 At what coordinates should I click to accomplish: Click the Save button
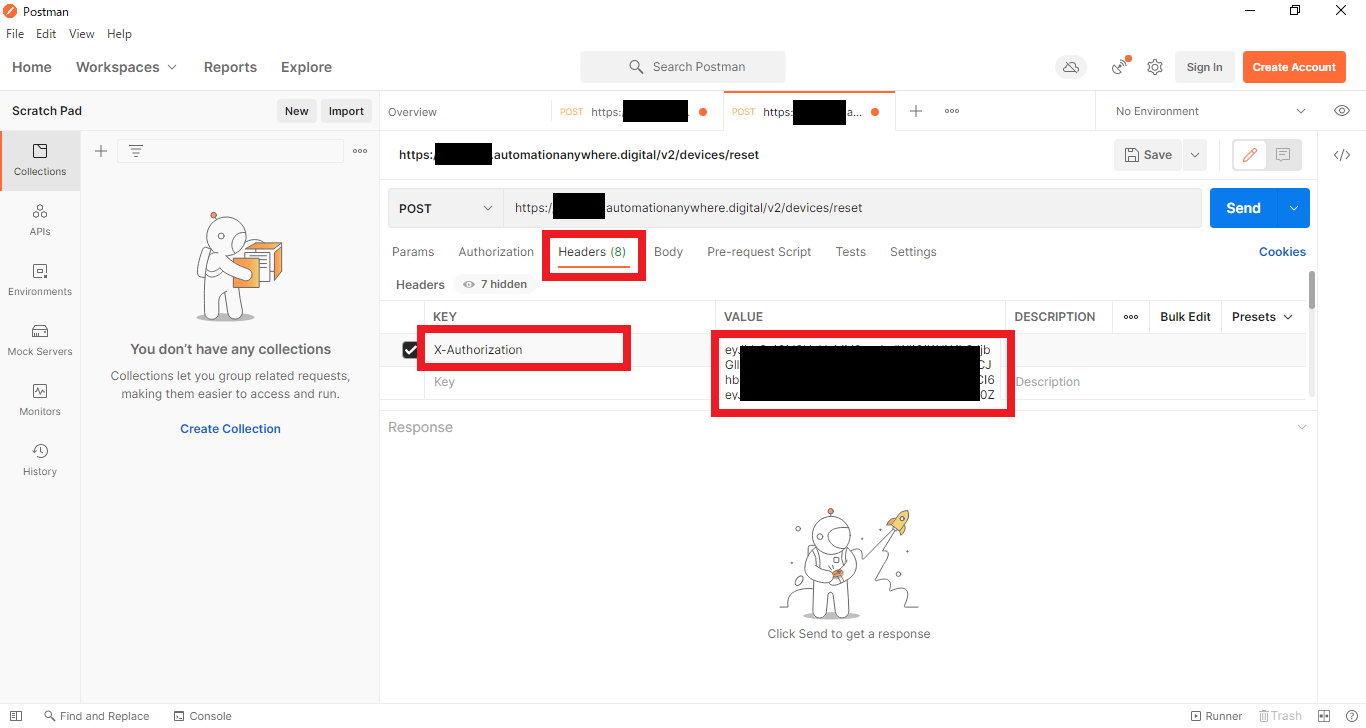coord(1148,155)
